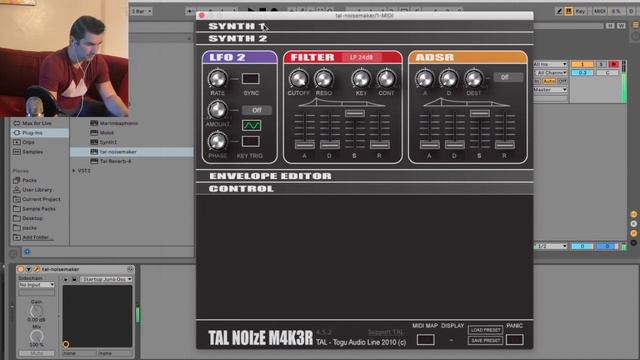The width and height of the screenshot is (640, 360).
Task: Expand the VST3 folder in browser
Action: (74, 171)
